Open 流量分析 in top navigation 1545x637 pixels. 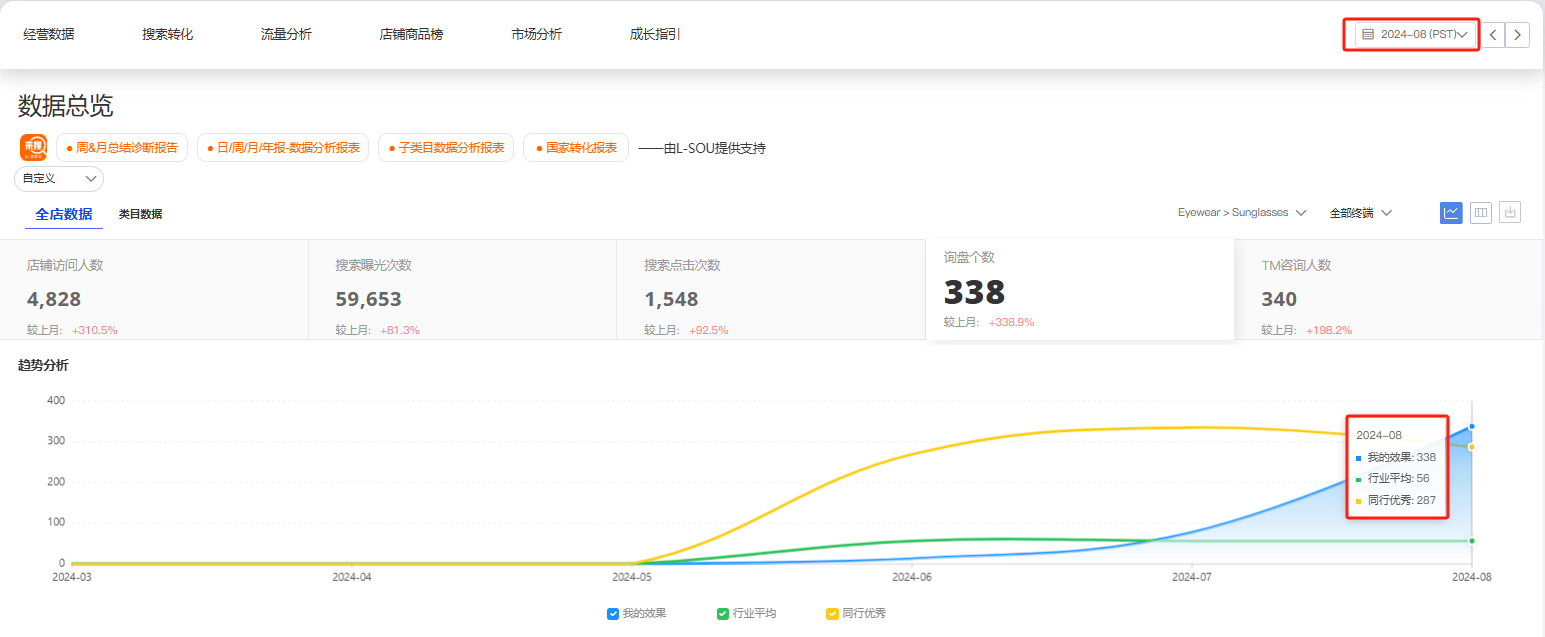coord(286,35)
